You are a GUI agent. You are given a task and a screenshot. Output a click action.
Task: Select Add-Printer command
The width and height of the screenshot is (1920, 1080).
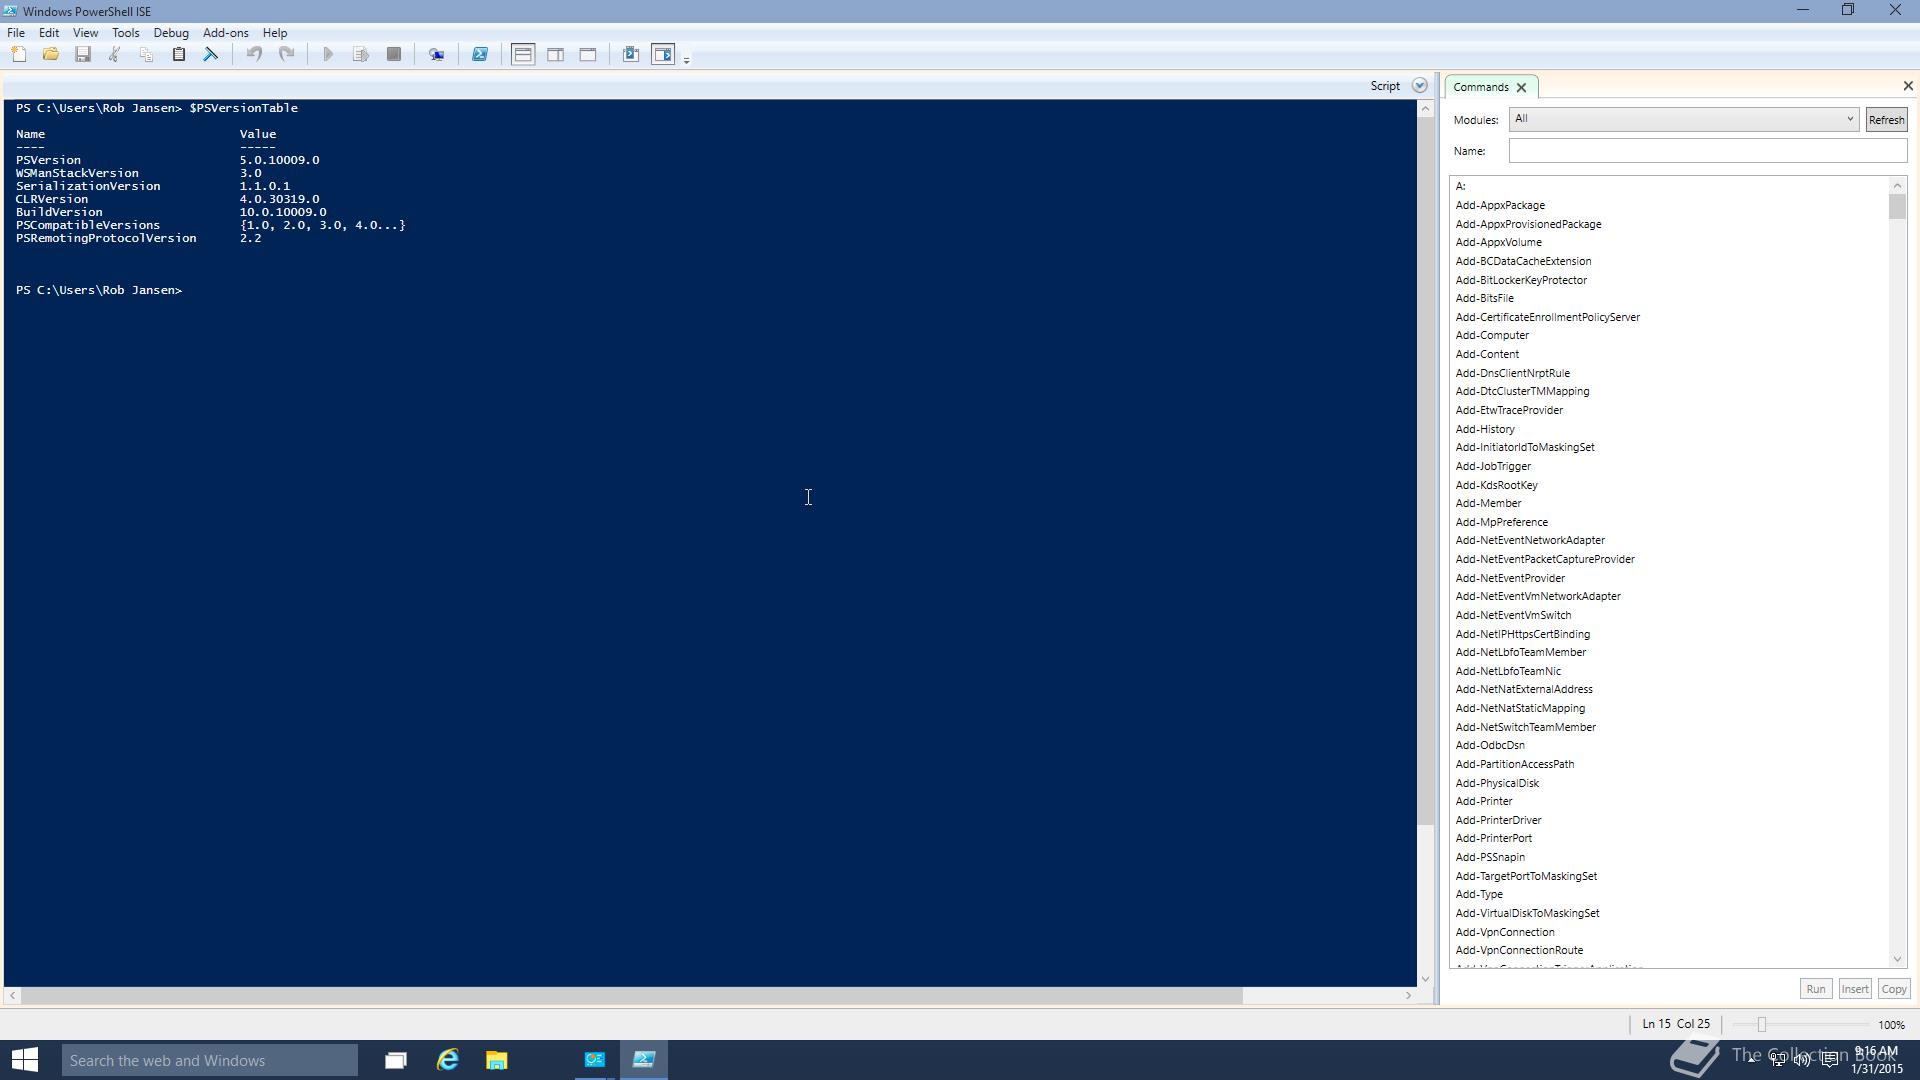pos(1484,801)
